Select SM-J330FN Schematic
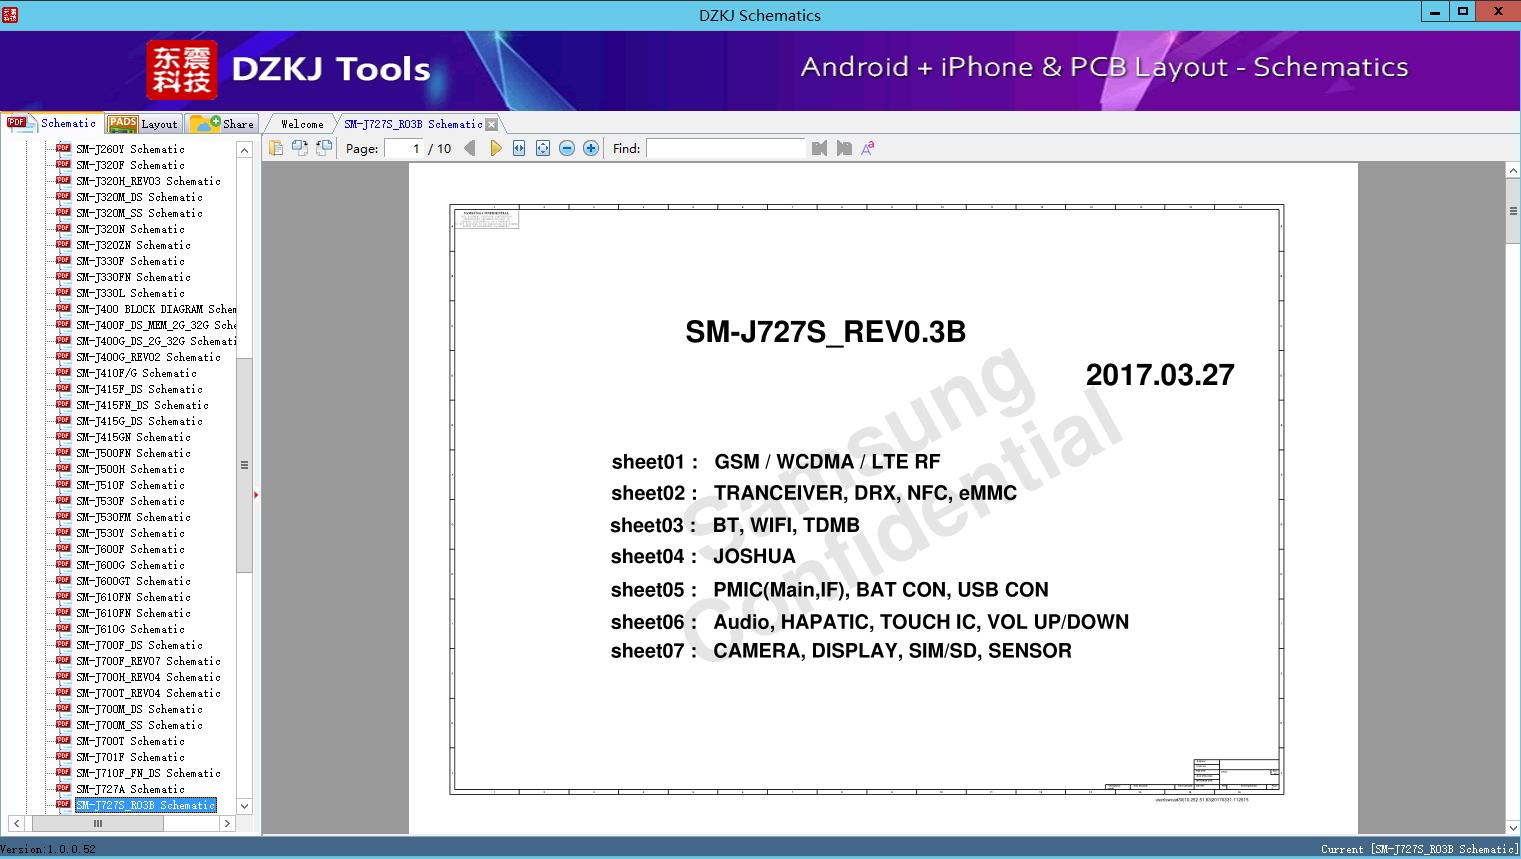The image size is (1521, 859). [x=133, y=277]
